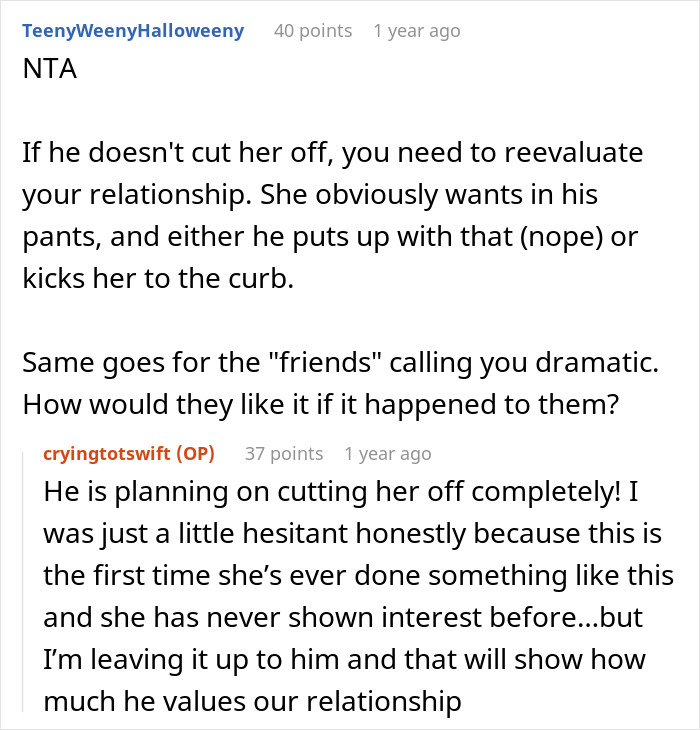
Task: Click the 40 points score
Action: click(313, 31)
